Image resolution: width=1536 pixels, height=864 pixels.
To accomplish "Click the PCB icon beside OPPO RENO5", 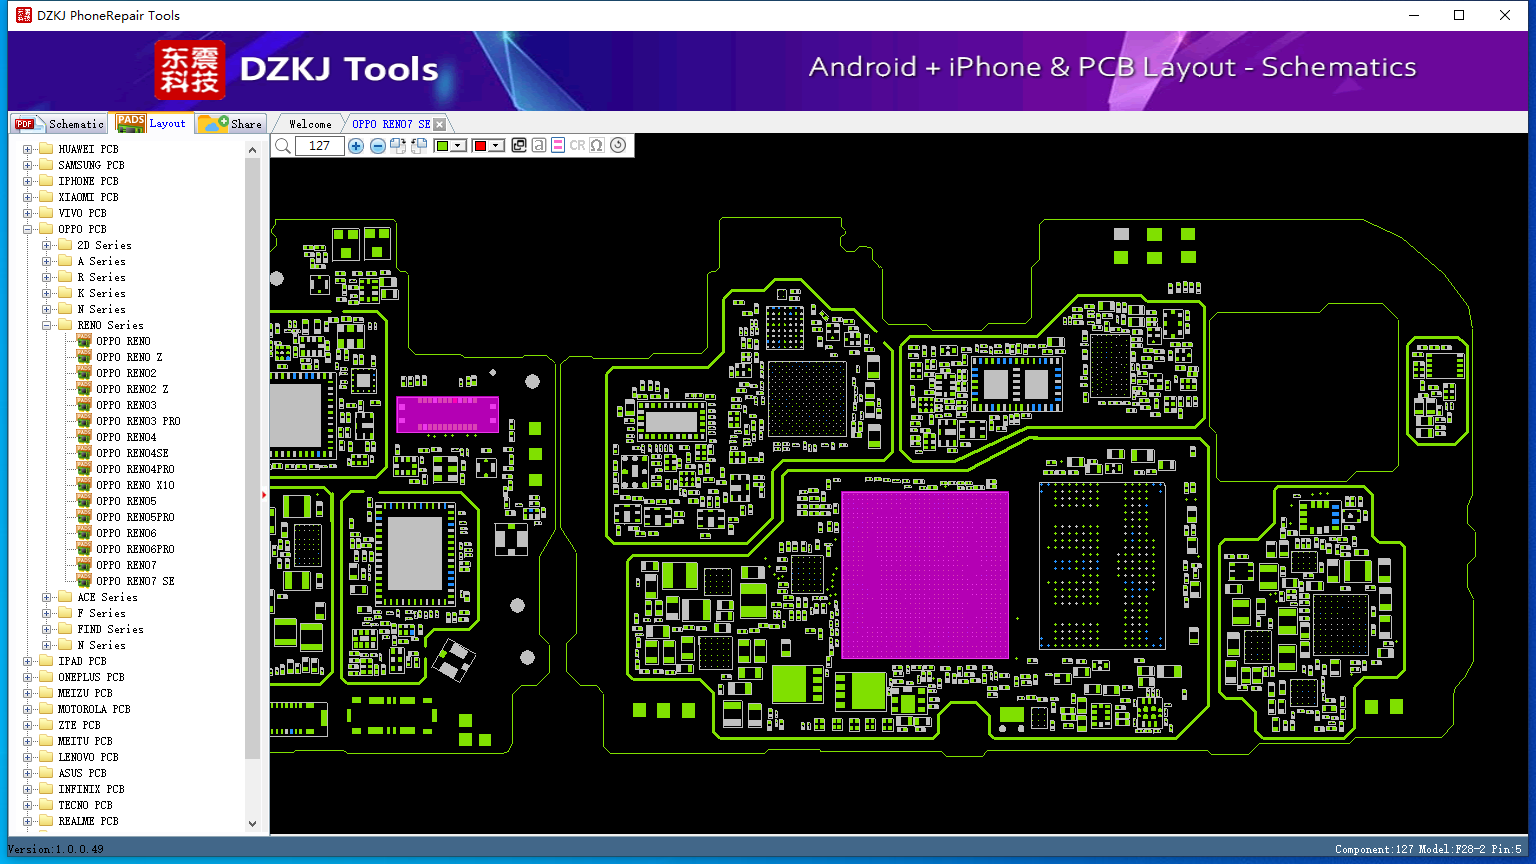I will [x=84, y=501].
